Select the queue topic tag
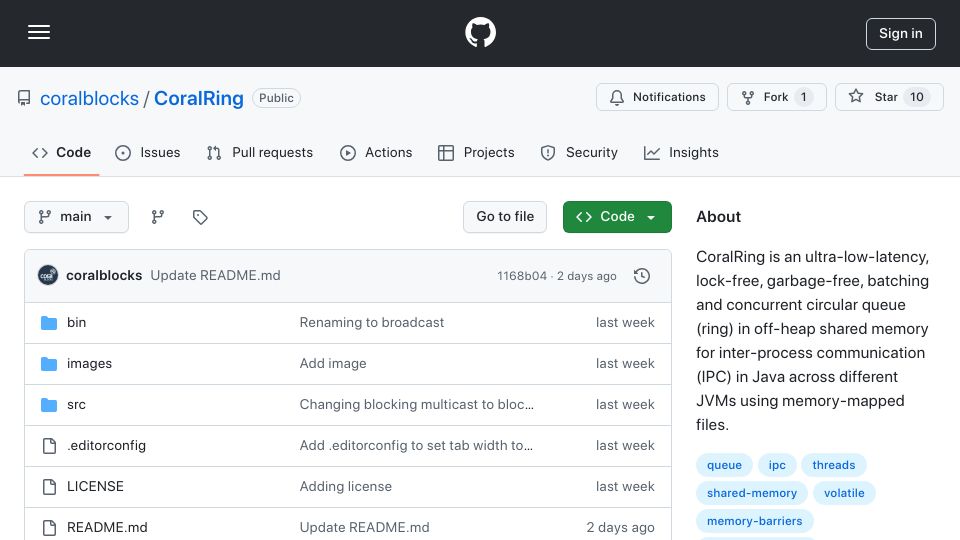Image resolution: width=960 pixels, height=540 pixels. (724, 465)
